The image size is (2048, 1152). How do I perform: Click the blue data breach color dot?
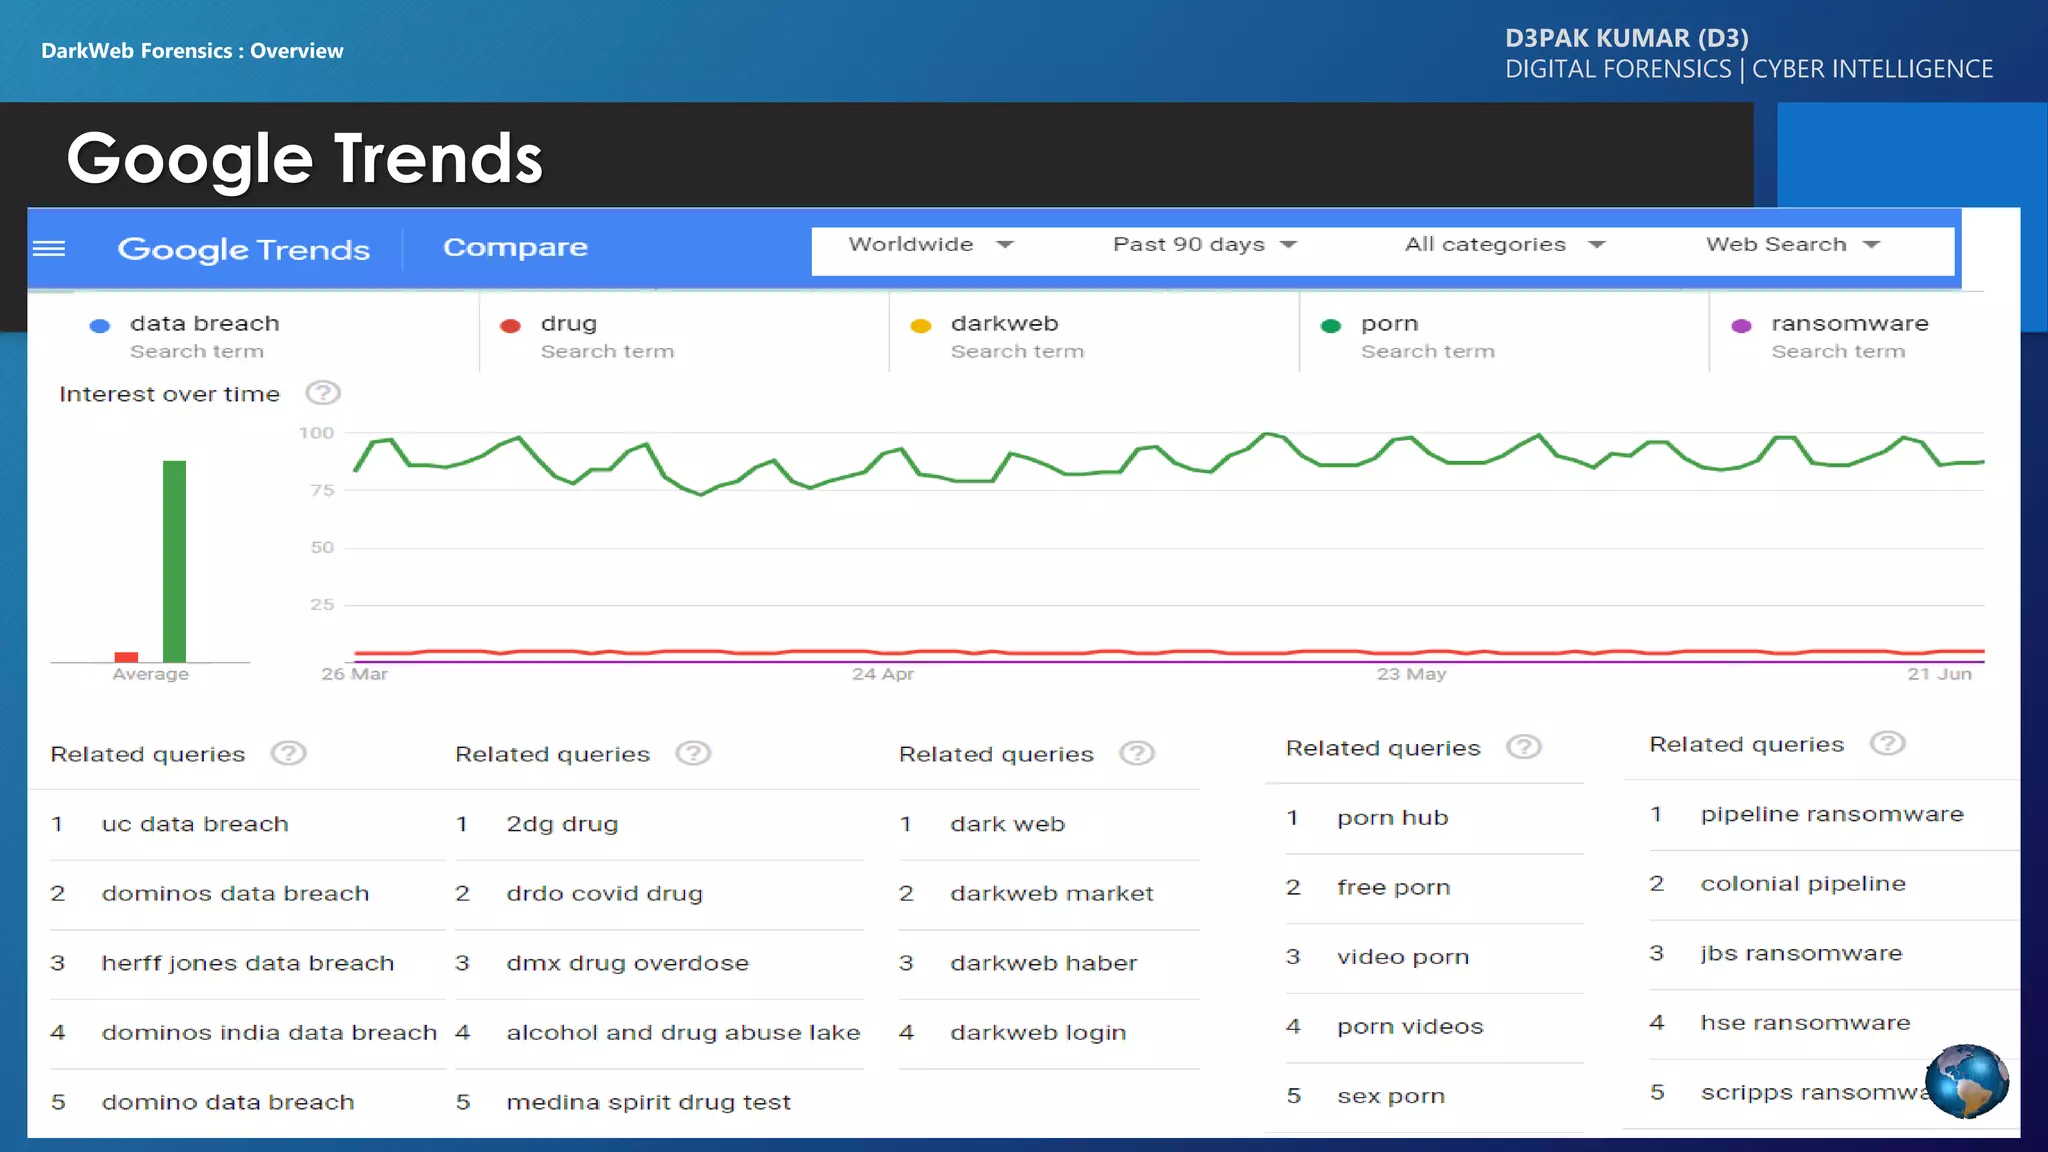[x=100, y=326]
